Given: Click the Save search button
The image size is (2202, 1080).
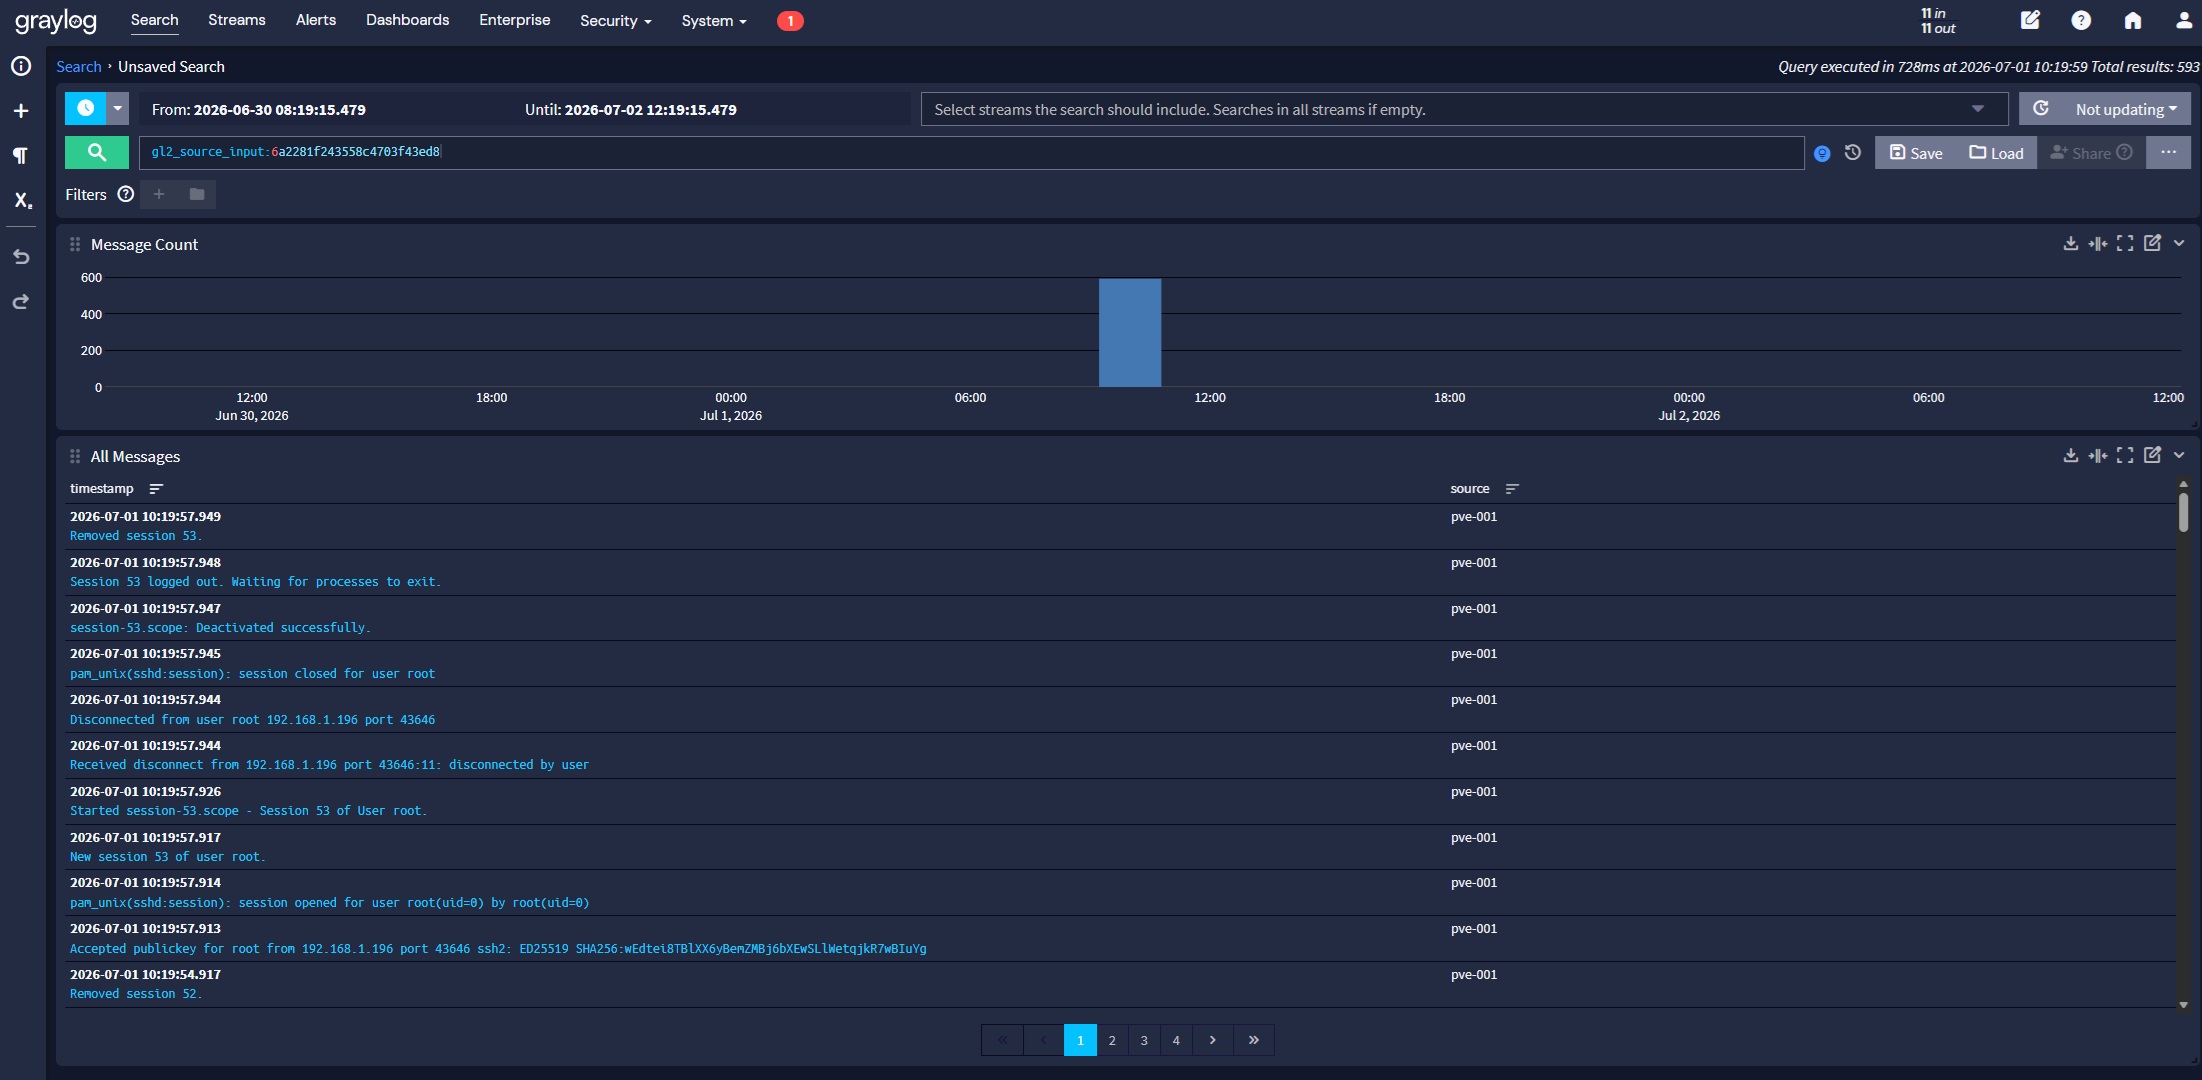Looking at the screenshot, I should coord(1916,153).
